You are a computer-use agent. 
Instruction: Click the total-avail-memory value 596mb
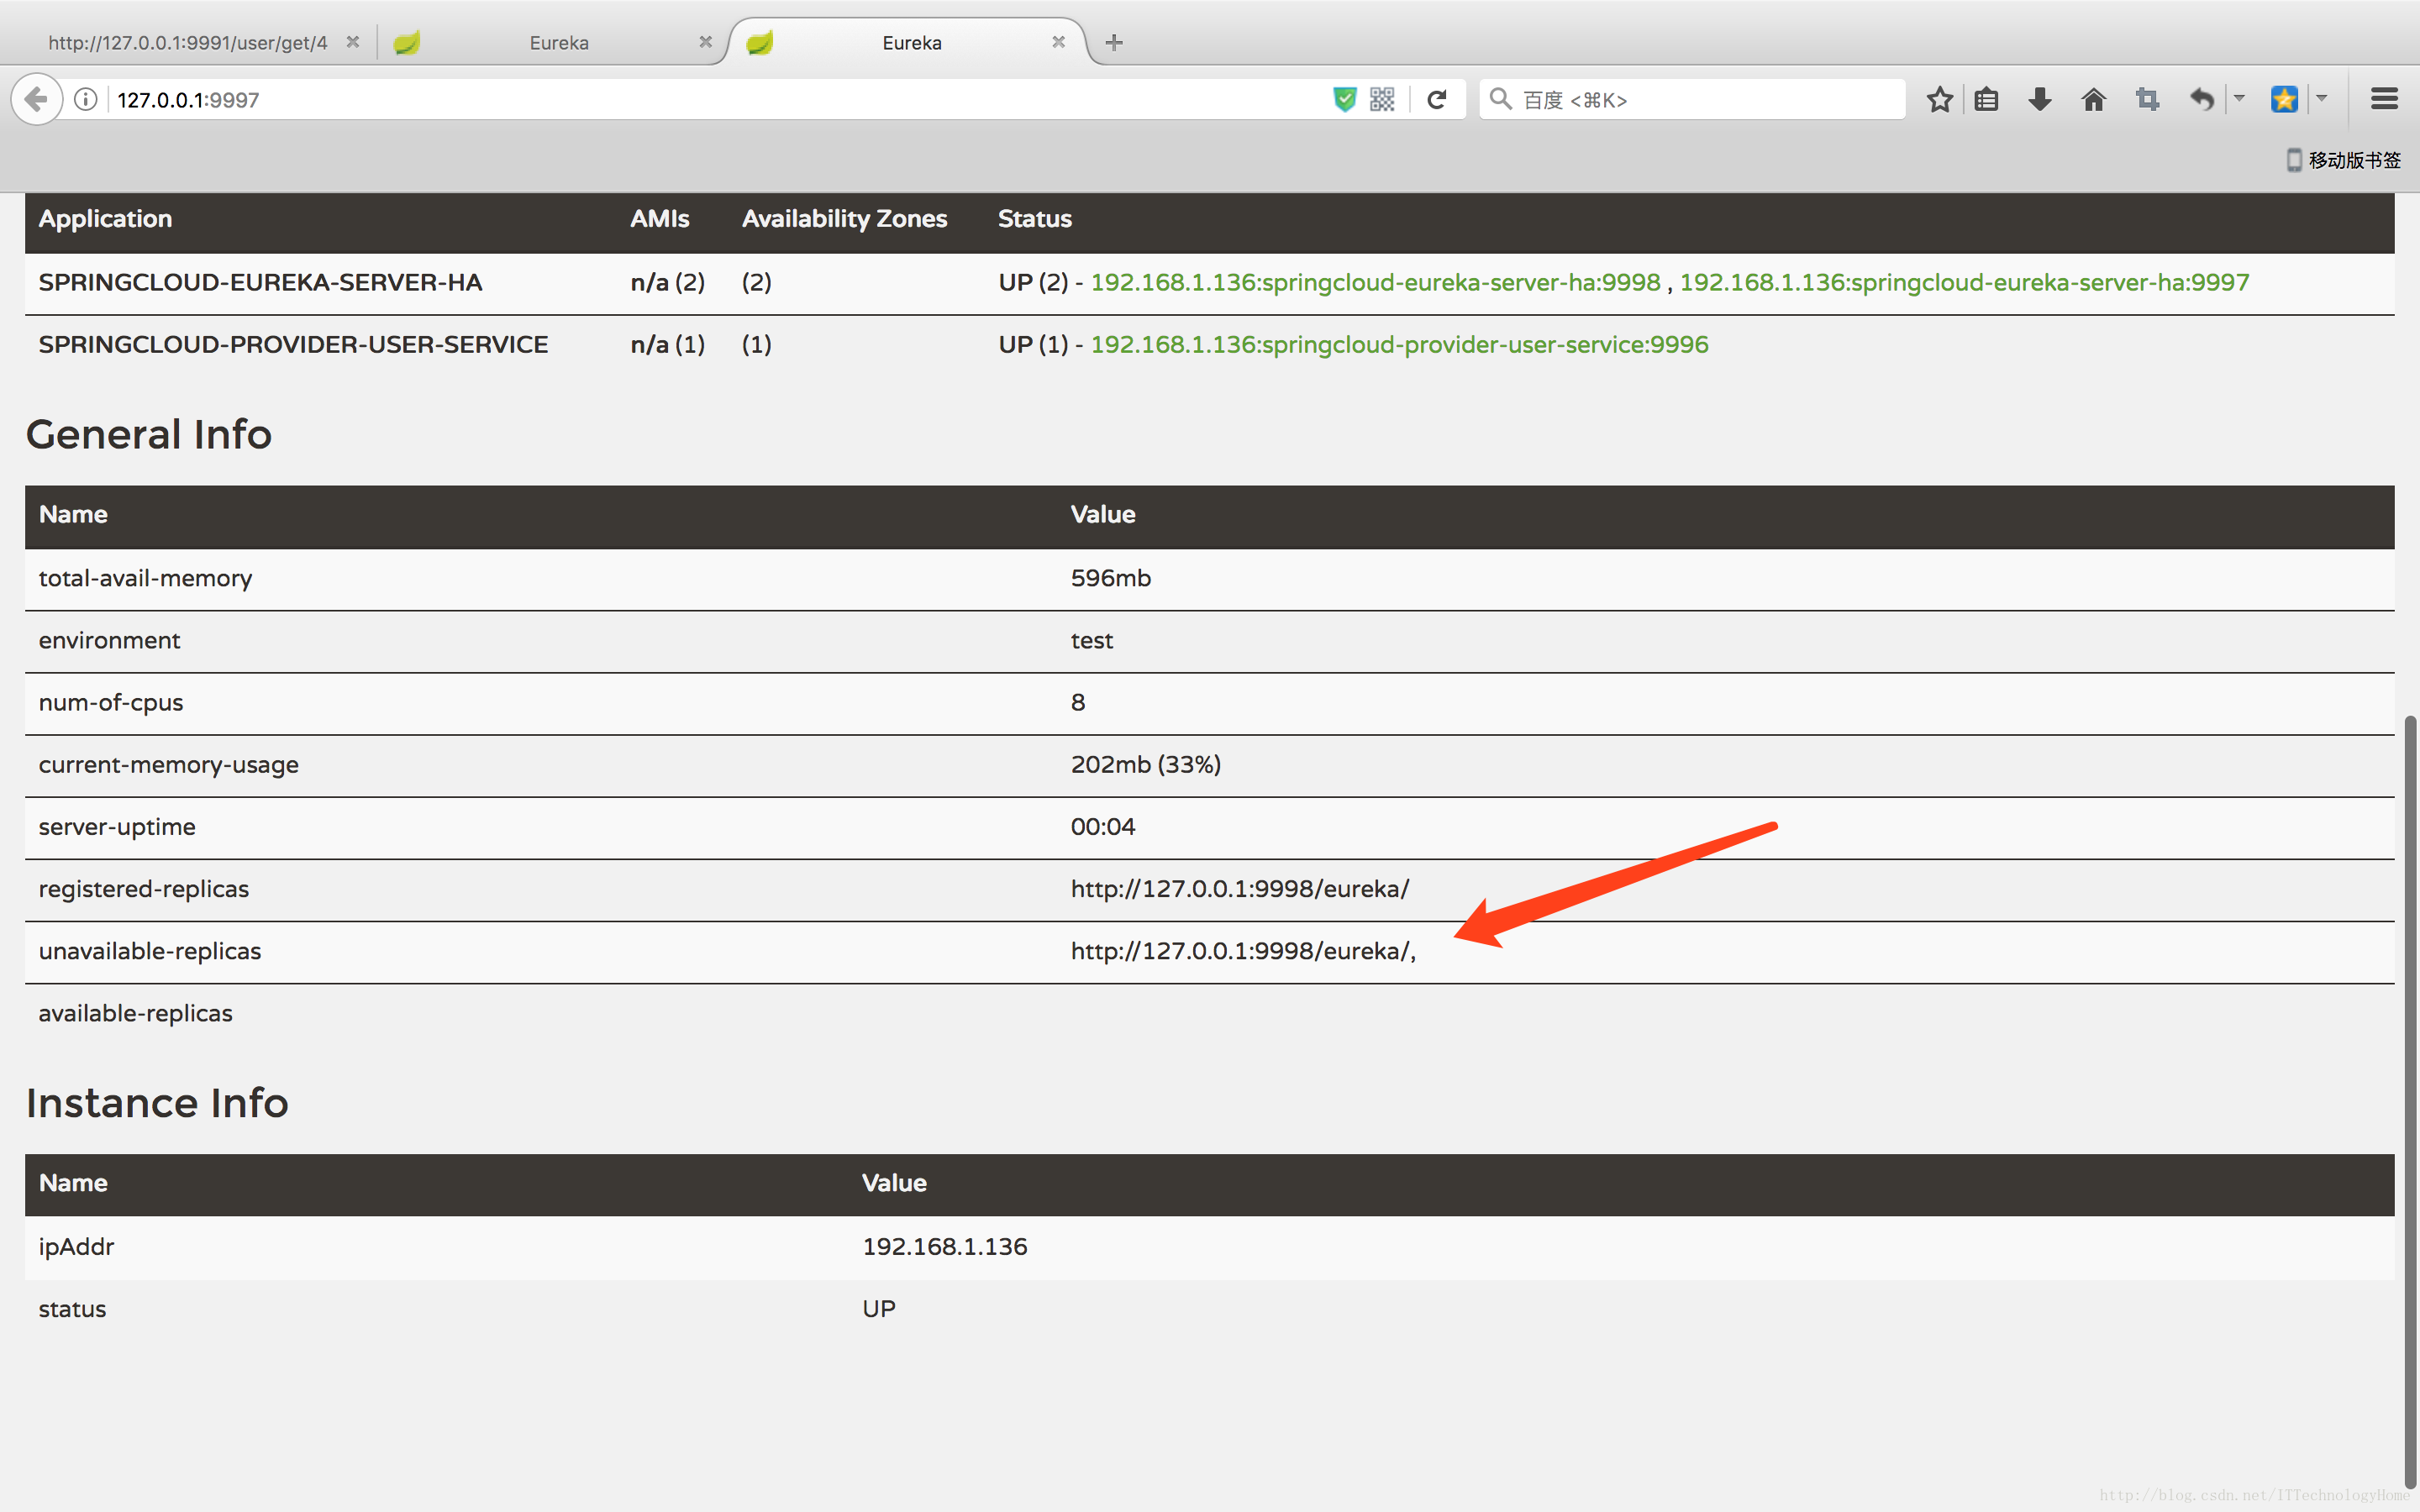click(x=1110, y=578)
